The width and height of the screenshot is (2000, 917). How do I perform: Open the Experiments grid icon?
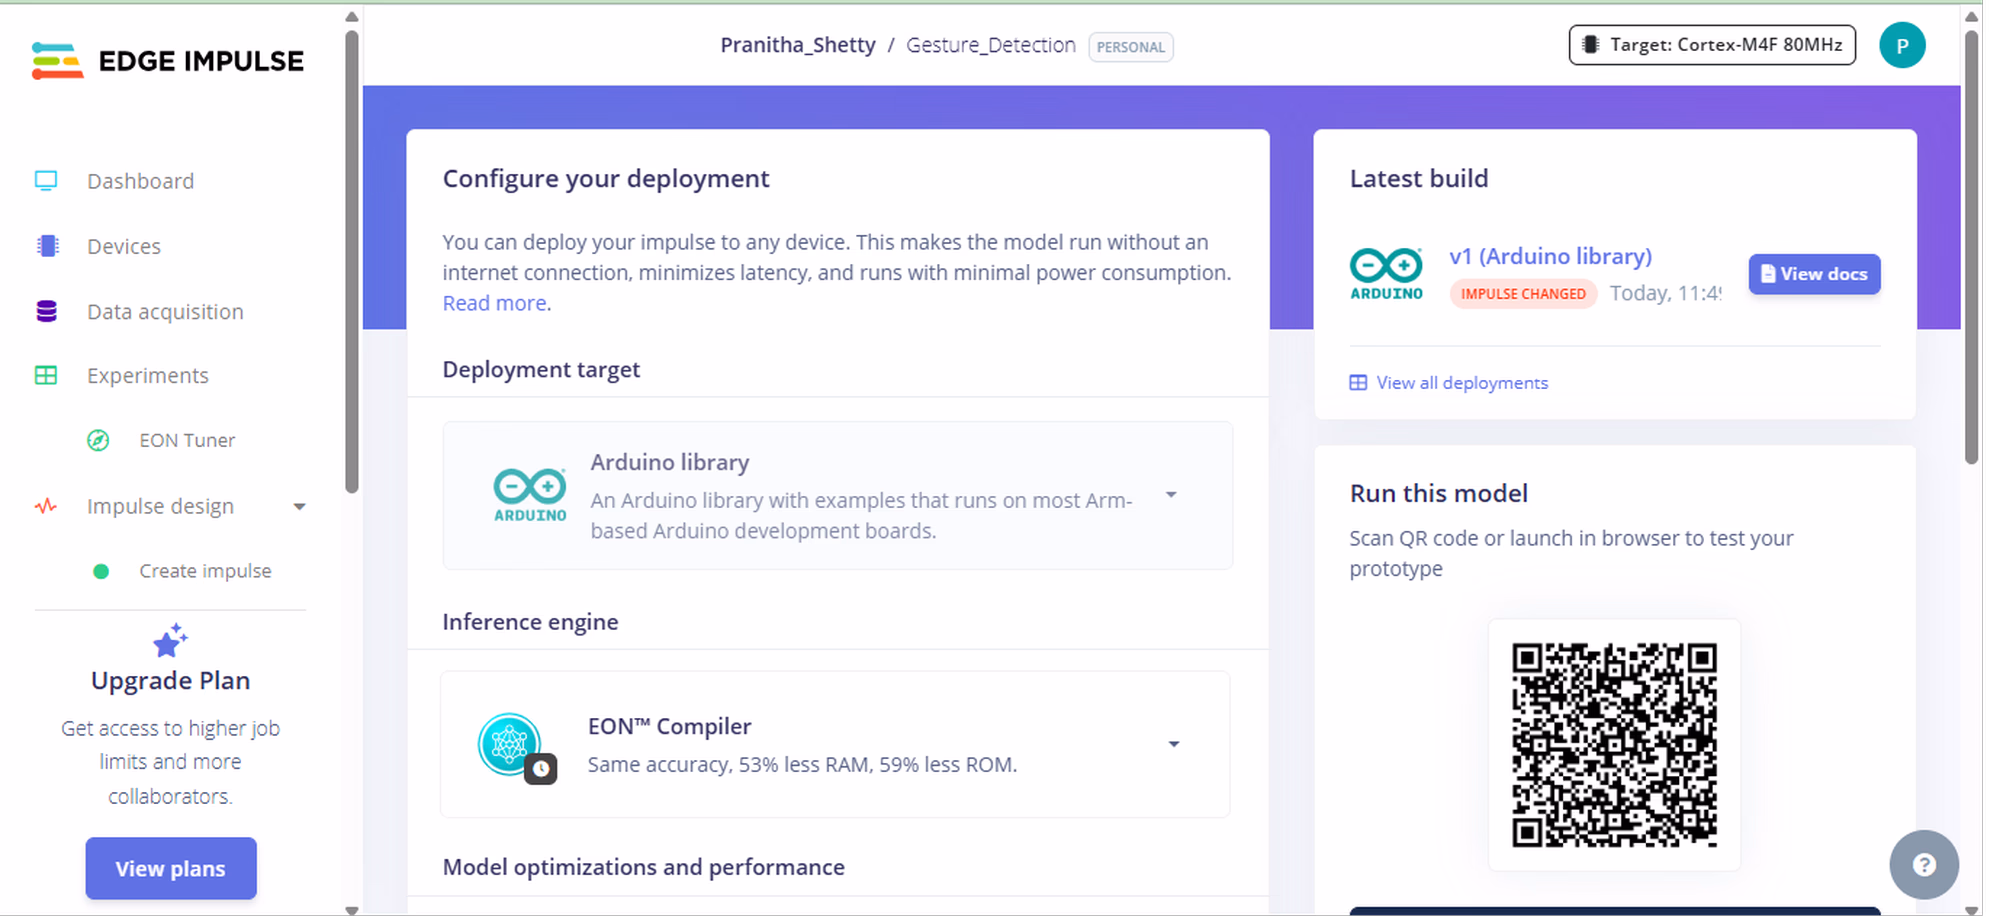(46, 376)
